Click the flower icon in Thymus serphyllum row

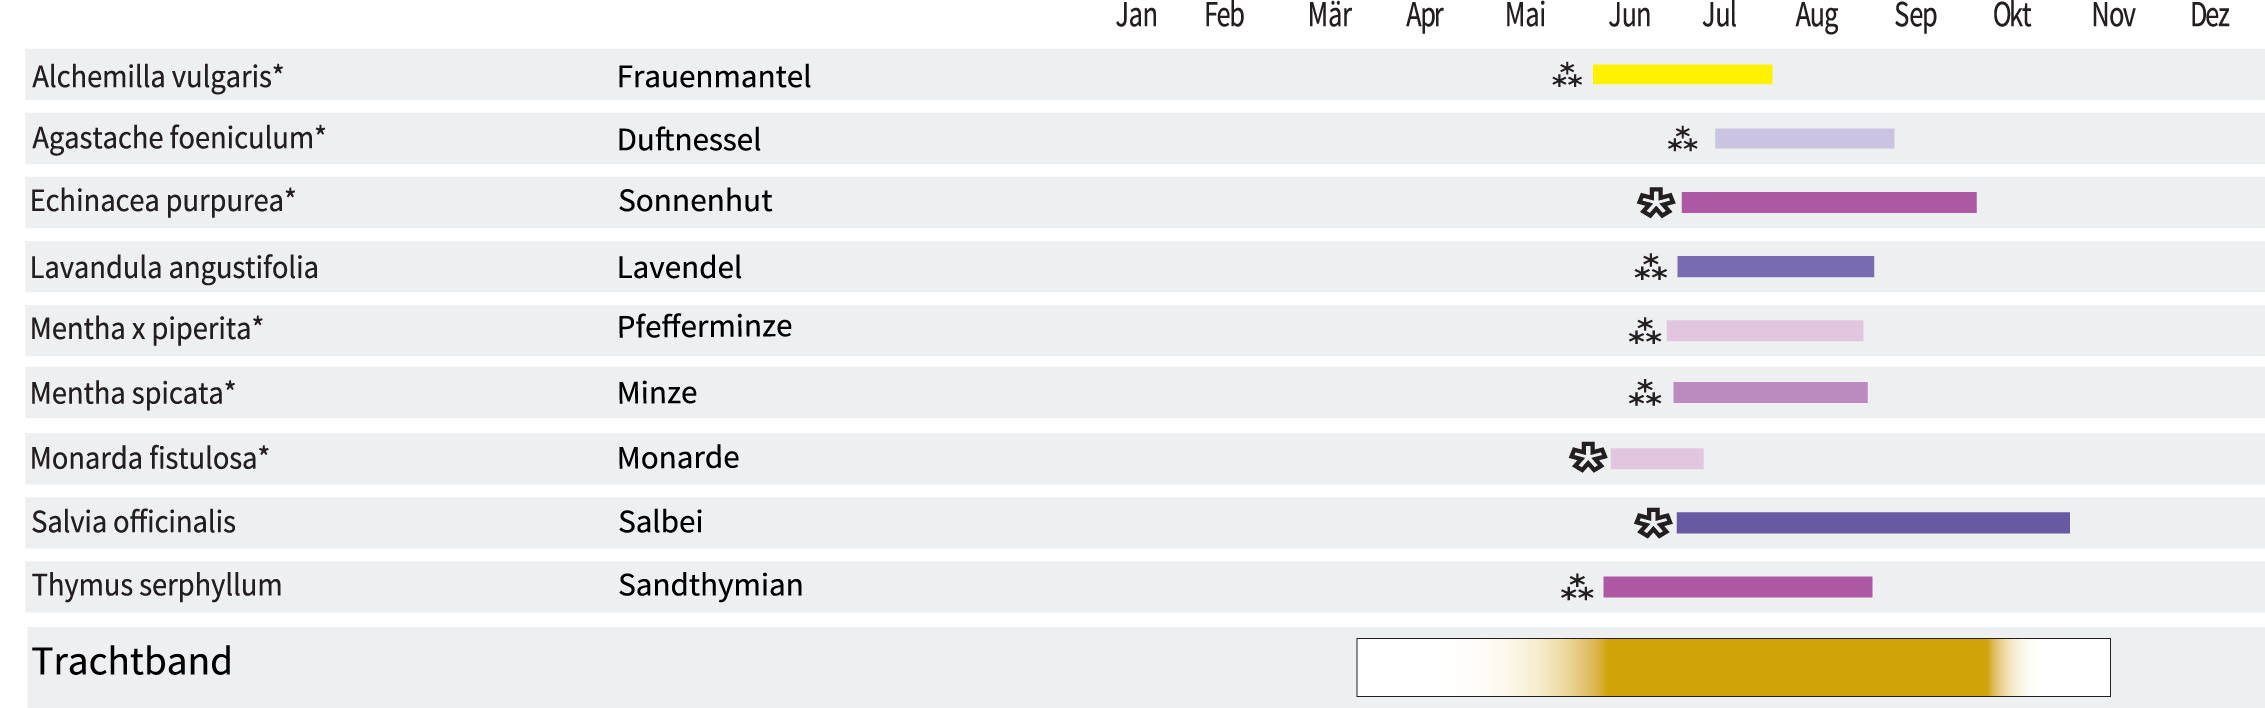(x=1576, y=587)
